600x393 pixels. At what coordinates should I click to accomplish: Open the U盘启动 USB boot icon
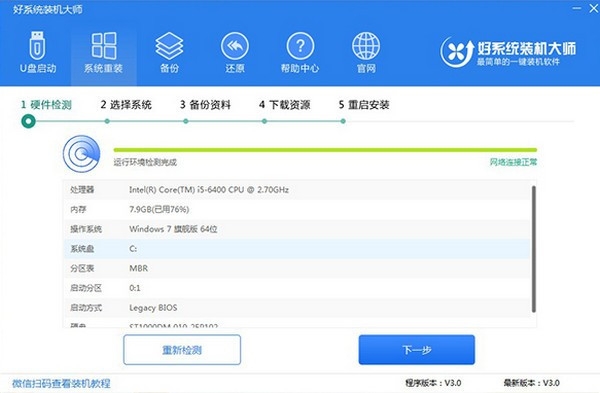pyautogui.click(x=38, y=53)
